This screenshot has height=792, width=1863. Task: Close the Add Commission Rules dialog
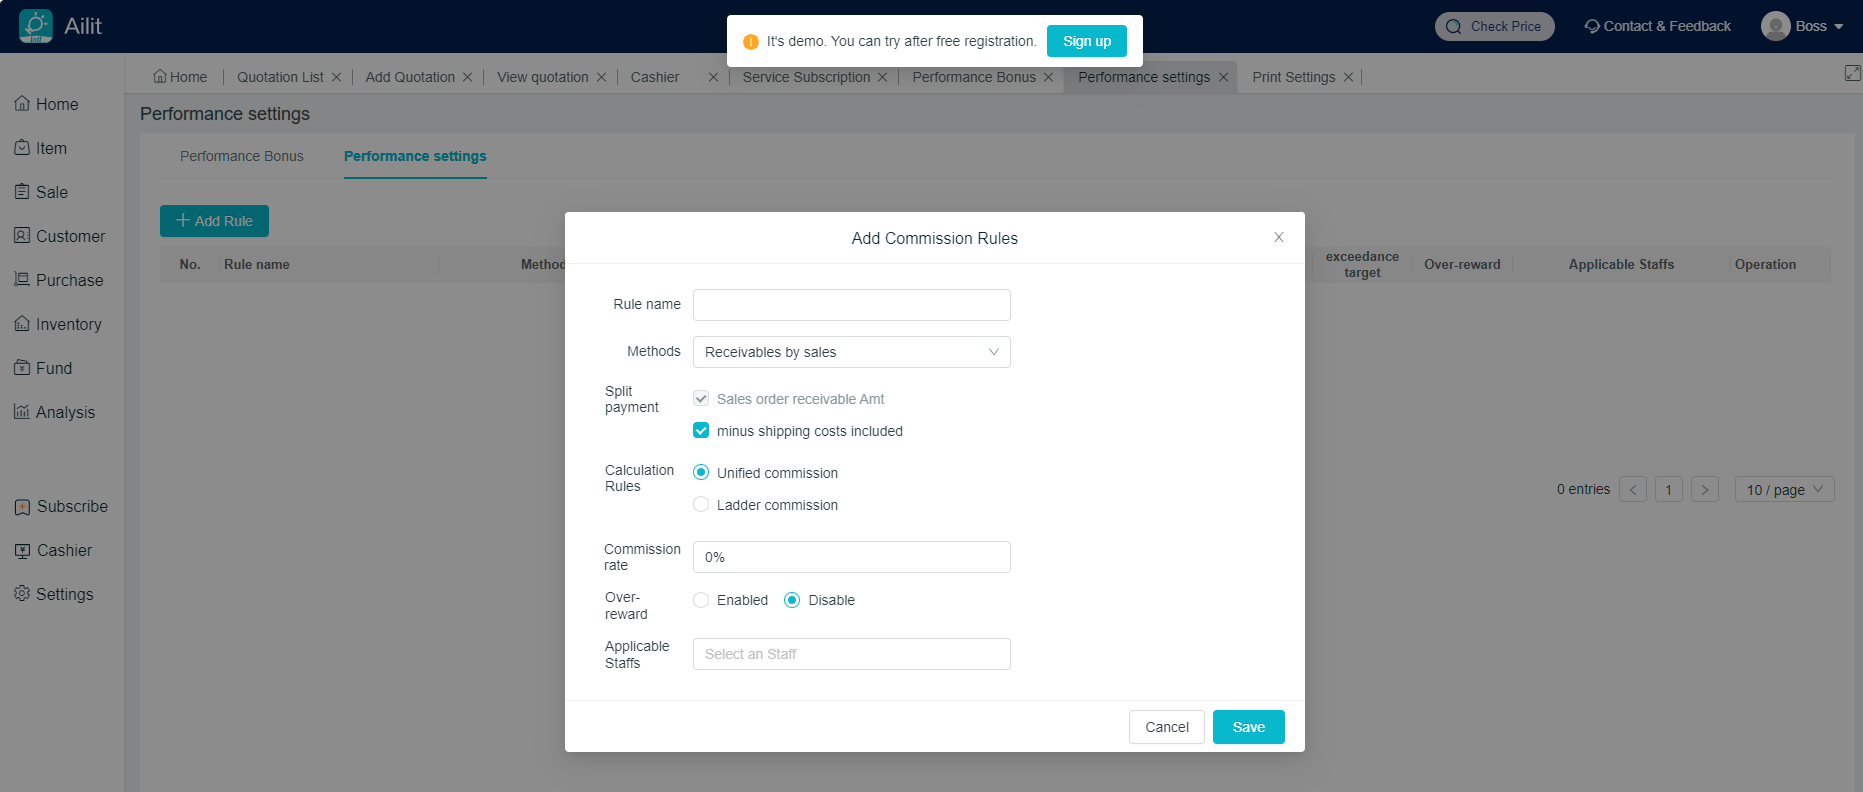(x=1278, y=237)
